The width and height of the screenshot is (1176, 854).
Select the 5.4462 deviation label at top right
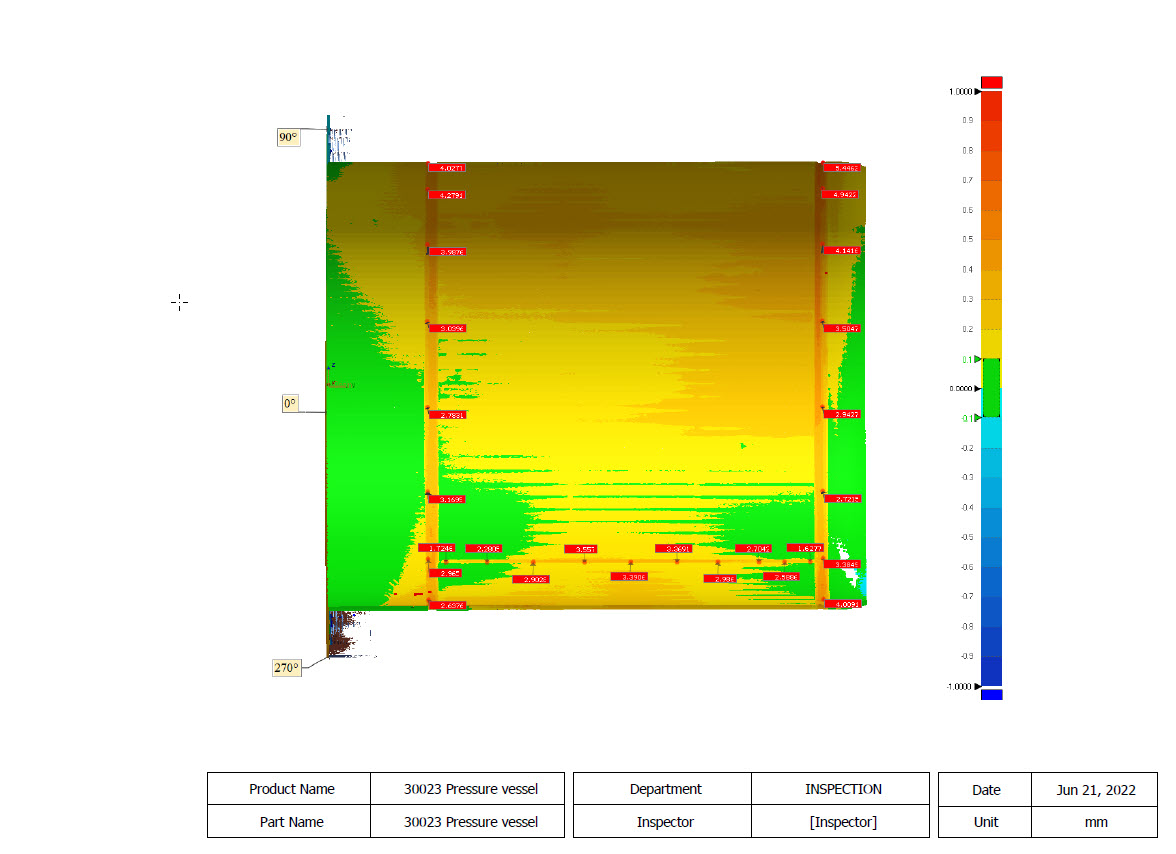[x=842, y=168]
